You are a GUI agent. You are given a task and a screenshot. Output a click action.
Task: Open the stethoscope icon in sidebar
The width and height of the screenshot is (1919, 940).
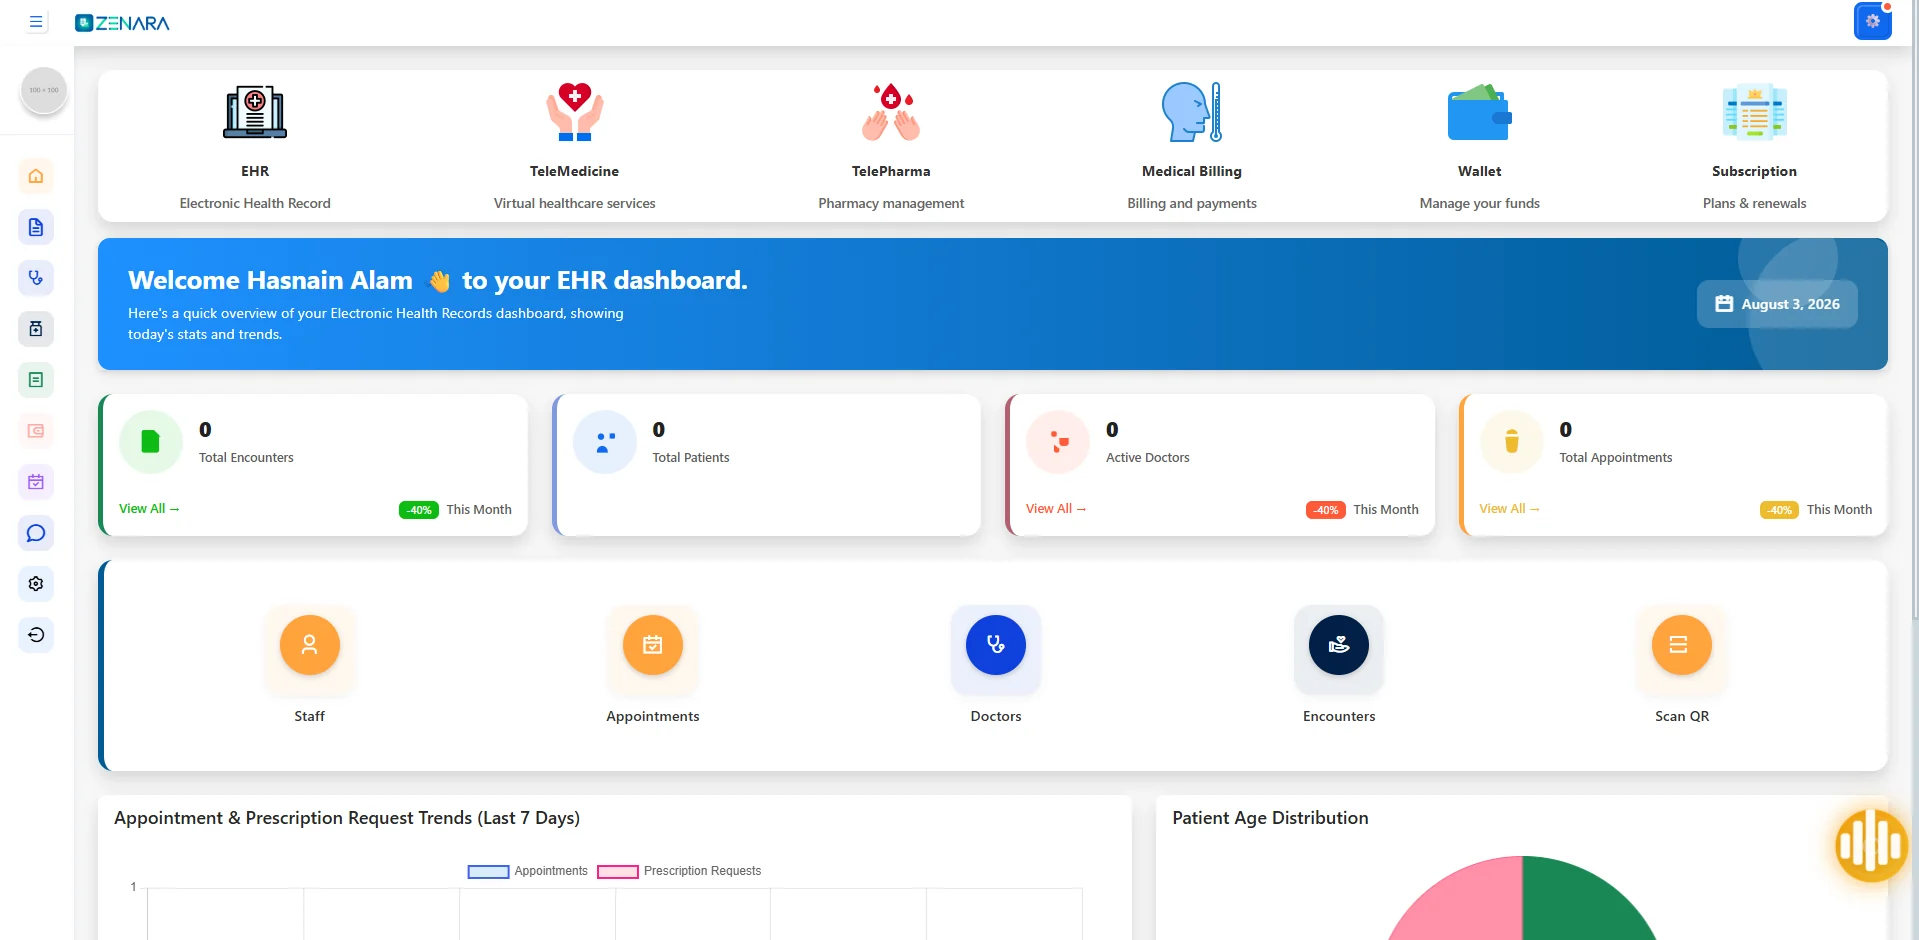36,278
